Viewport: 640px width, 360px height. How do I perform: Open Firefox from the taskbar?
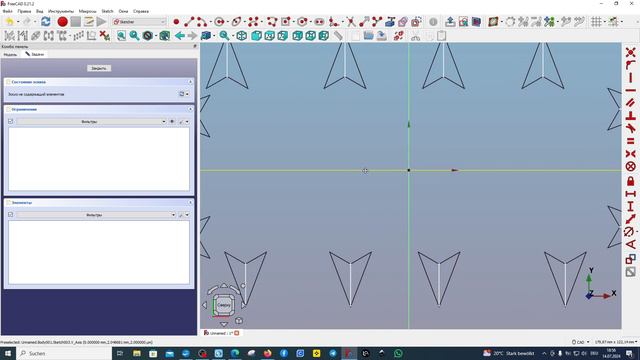pos(267,353)
